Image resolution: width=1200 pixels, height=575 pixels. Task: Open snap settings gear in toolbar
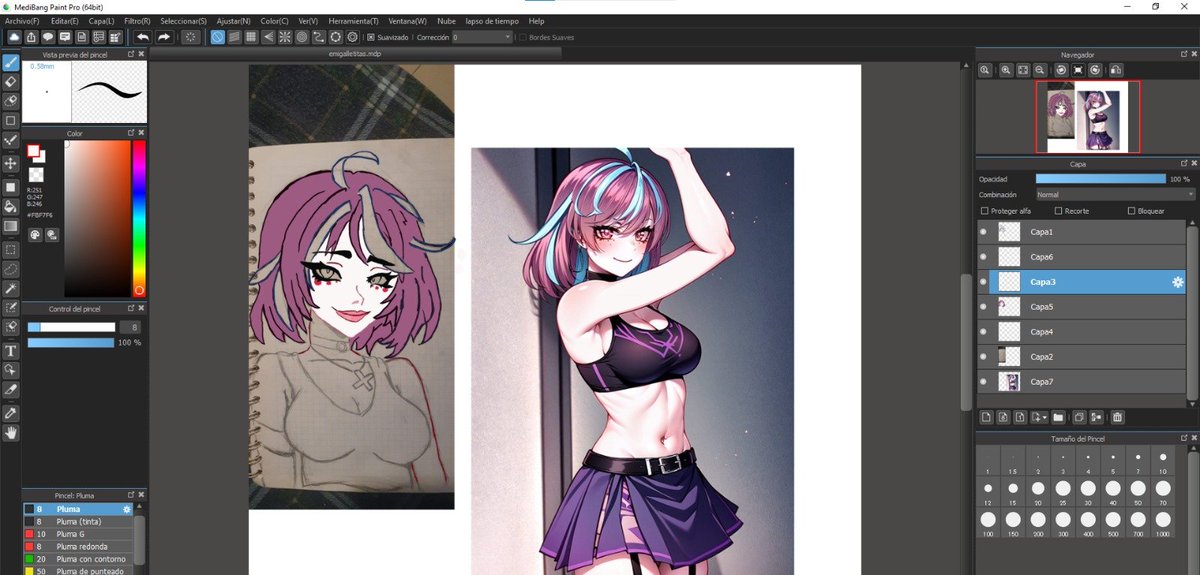click(x=351, y=37)
